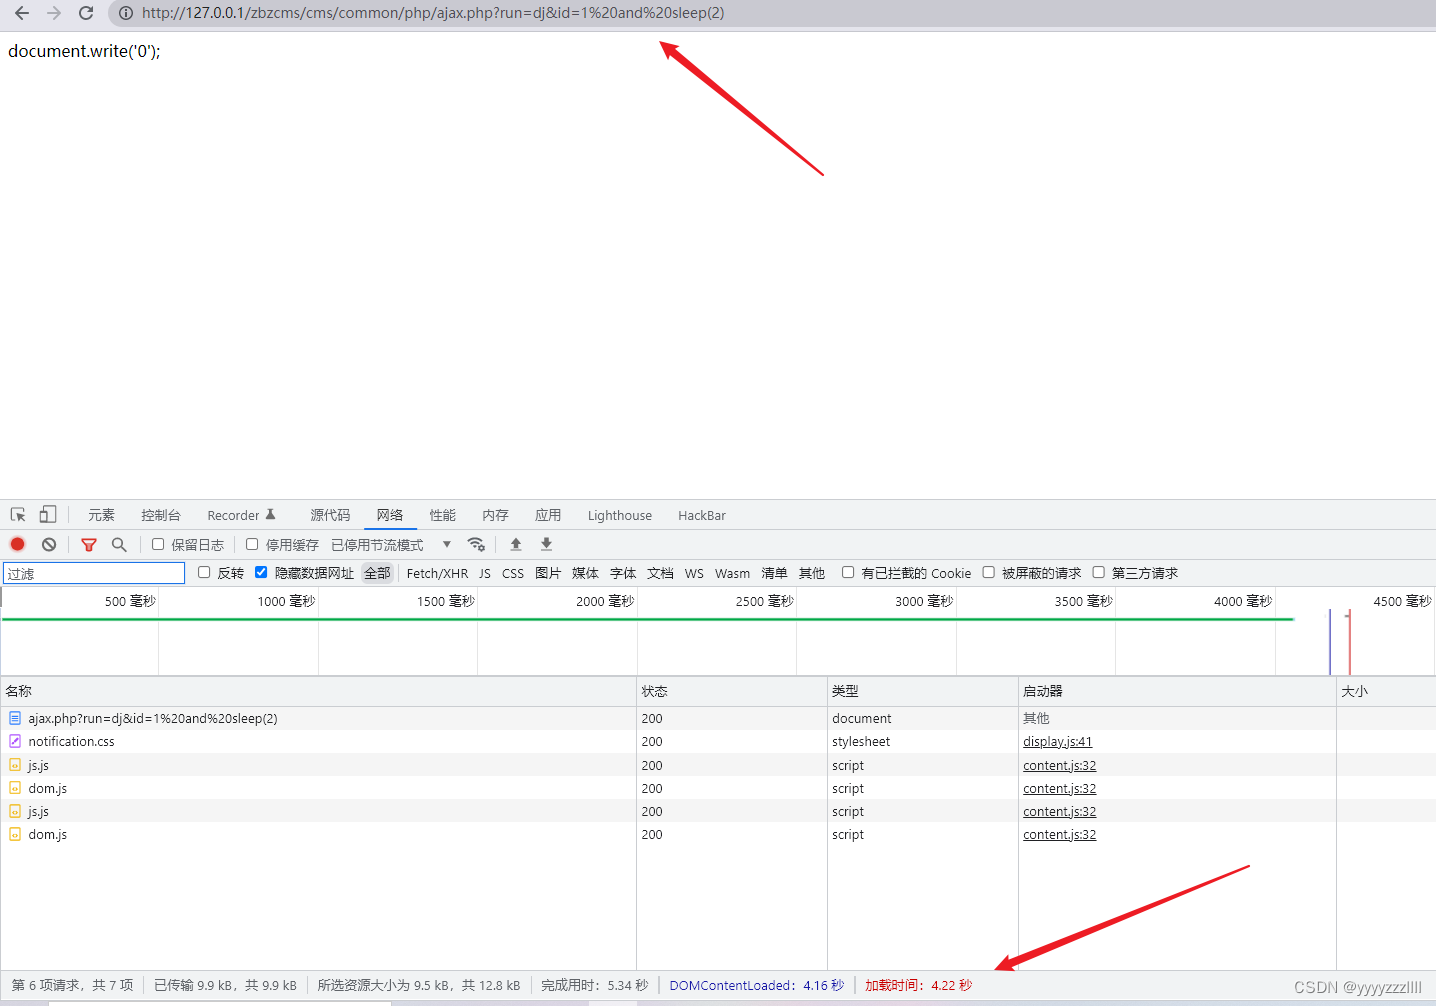
Task: Sort by the 类型 column header
Action: pos(923,691)
